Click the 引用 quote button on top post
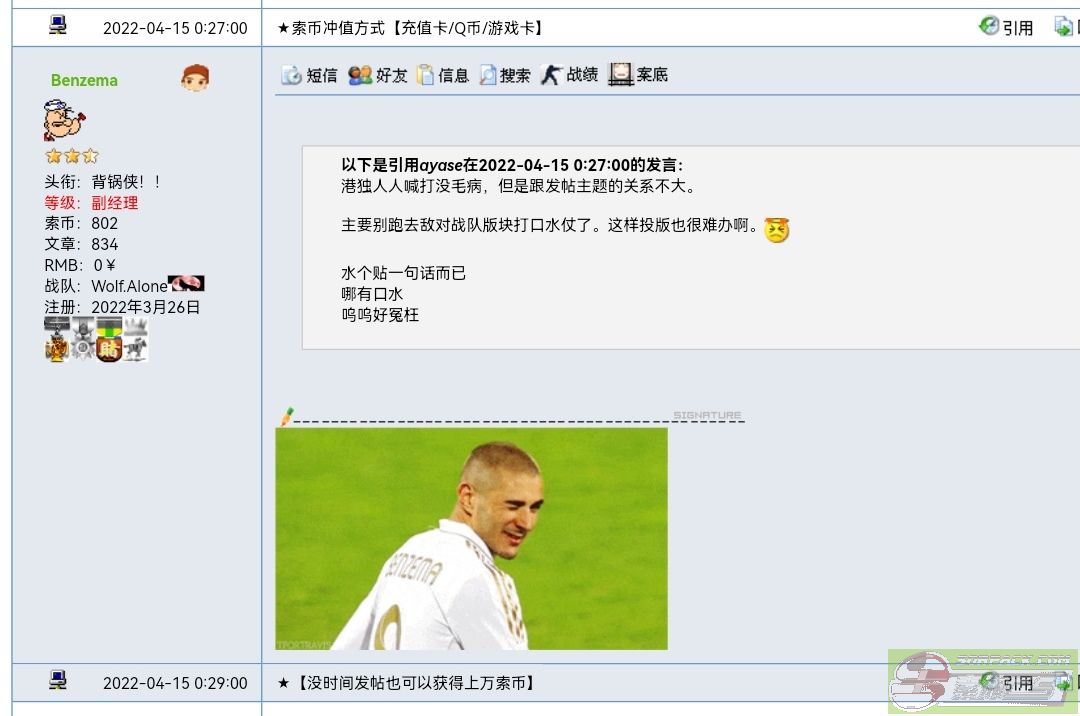The height and width of the screenshot is (716, 1080). coord(1006,27)
